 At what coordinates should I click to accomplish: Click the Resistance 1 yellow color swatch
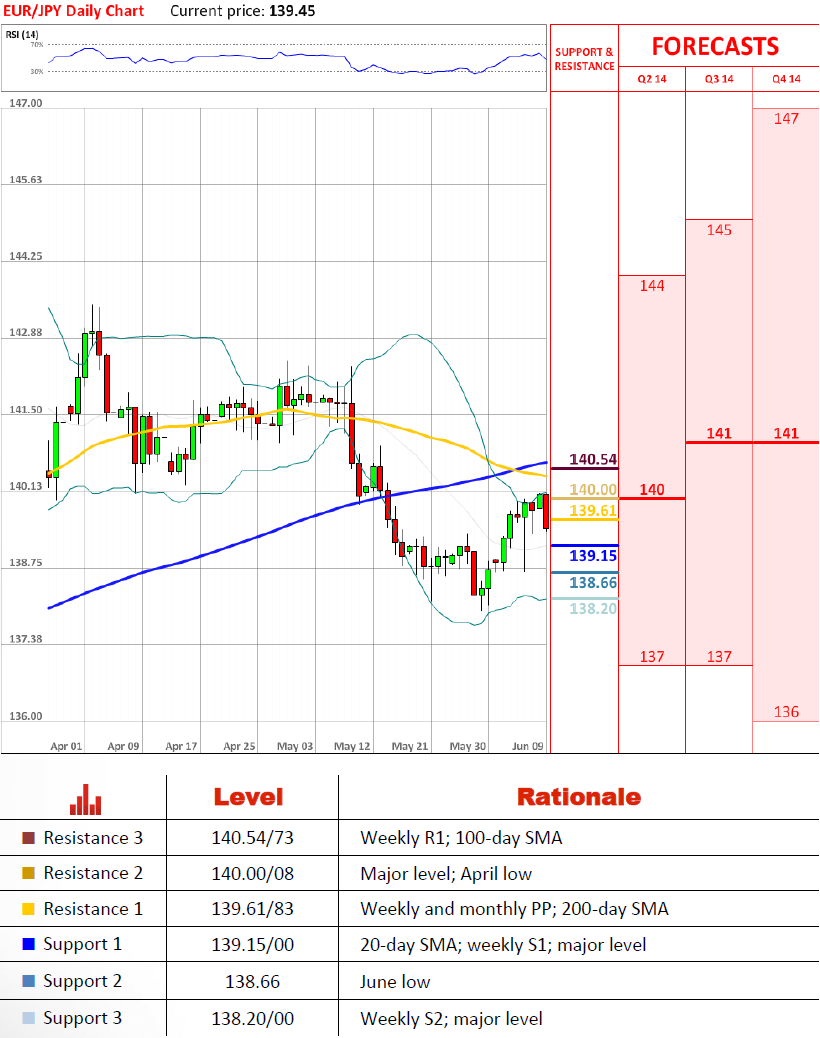[28, 909]
